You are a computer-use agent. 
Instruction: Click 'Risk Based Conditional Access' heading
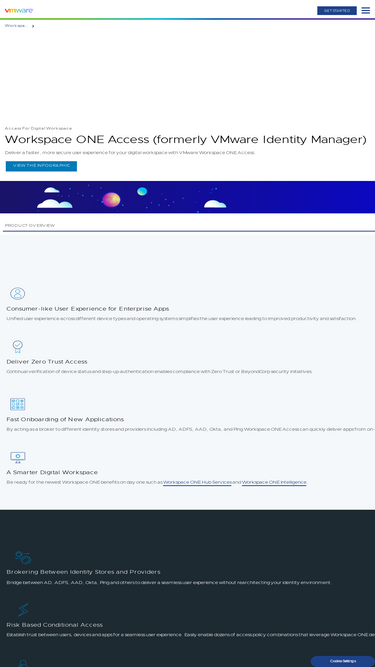(x=54, y=625)
